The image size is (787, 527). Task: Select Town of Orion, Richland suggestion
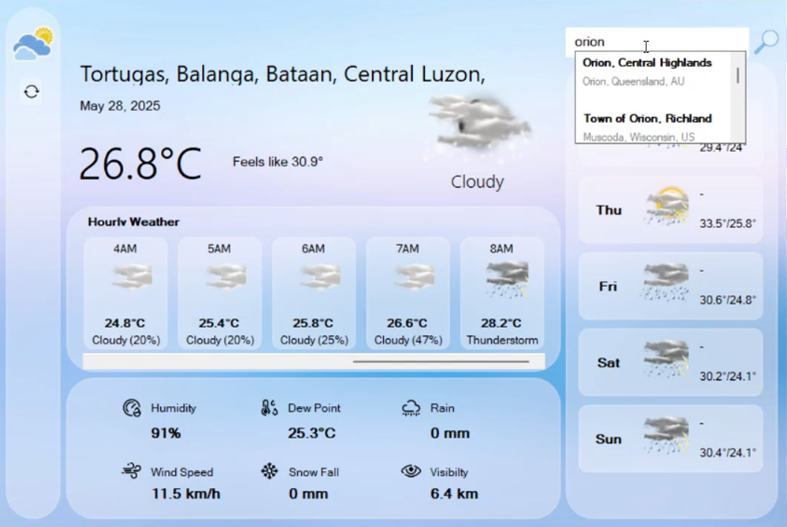pyautogui.click(x=653, y=127)
